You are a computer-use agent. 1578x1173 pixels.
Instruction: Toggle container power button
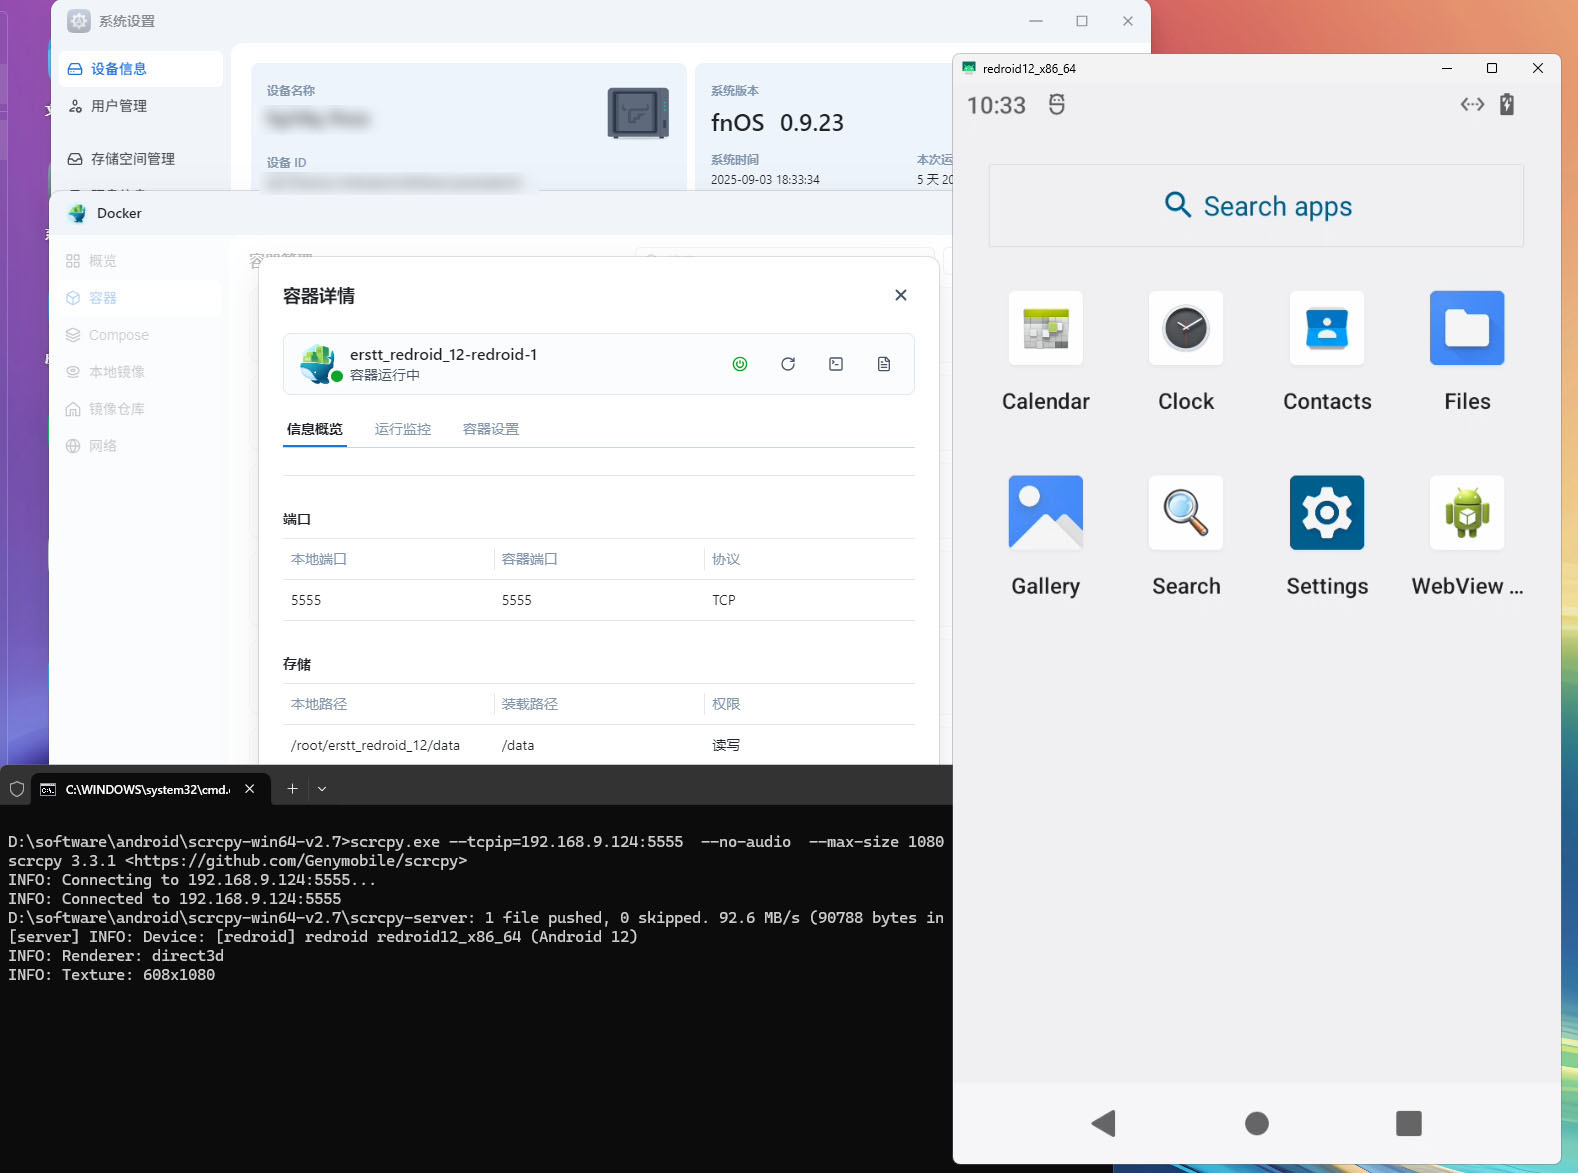point(740,364)
